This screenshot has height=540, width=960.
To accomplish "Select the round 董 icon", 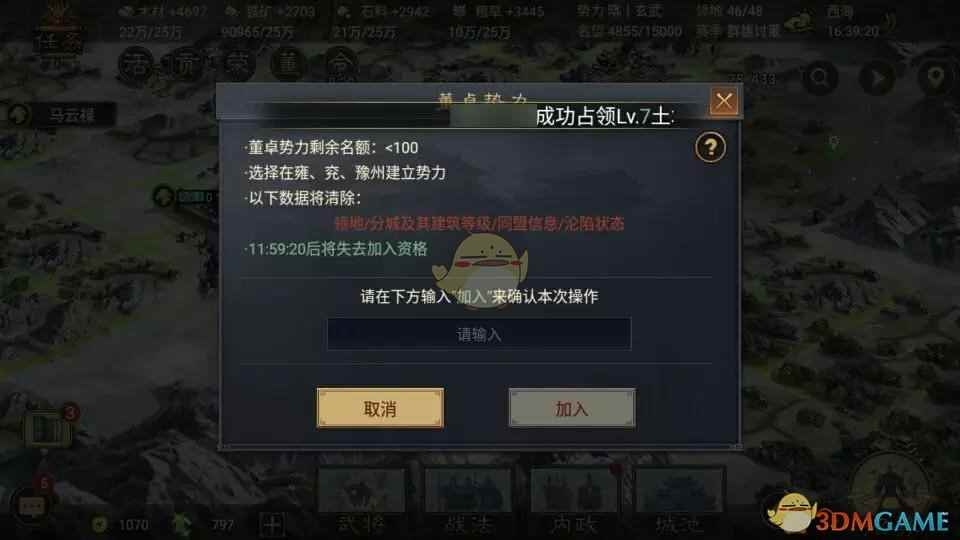I will 289,64.
